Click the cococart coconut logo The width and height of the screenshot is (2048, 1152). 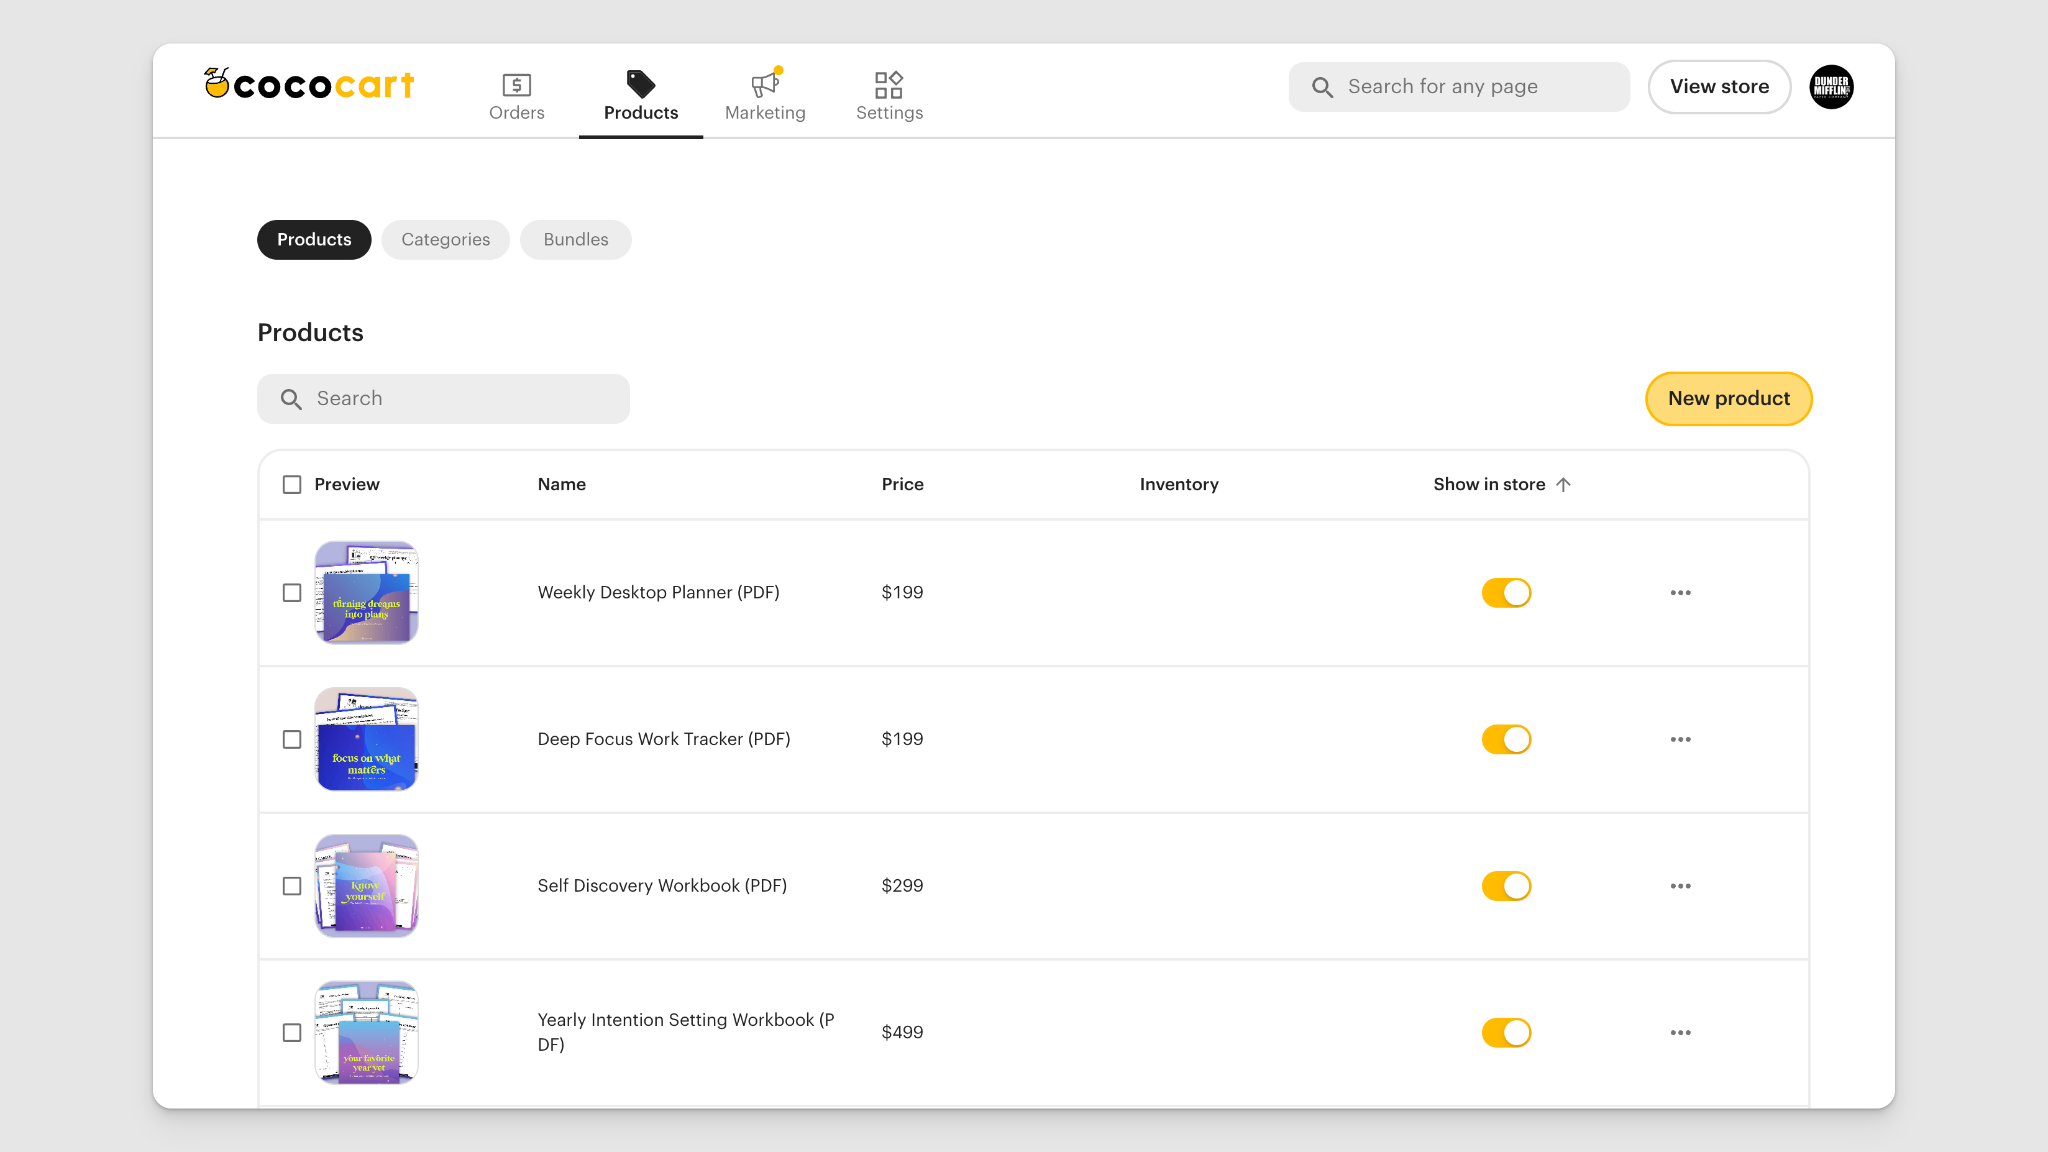pos(218,83)
